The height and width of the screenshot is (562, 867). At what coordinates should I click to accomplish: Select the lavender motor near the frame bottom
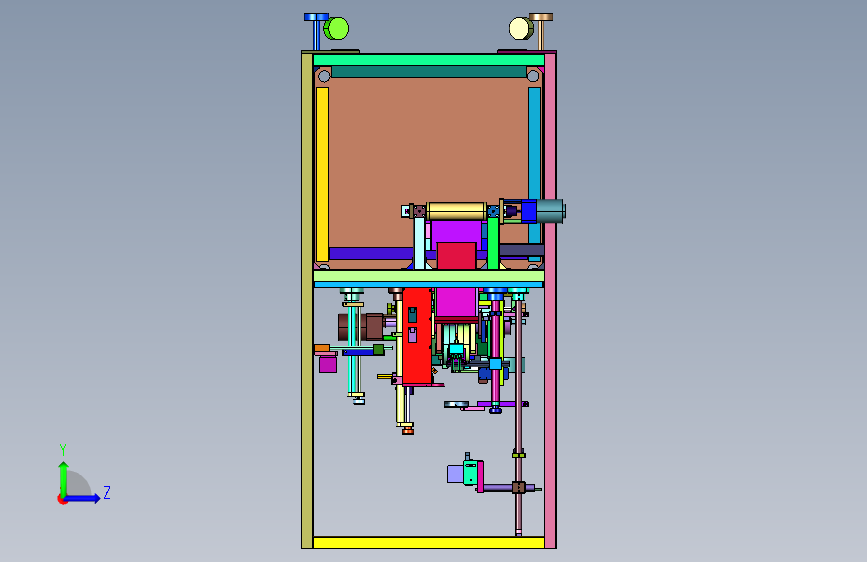455,475
